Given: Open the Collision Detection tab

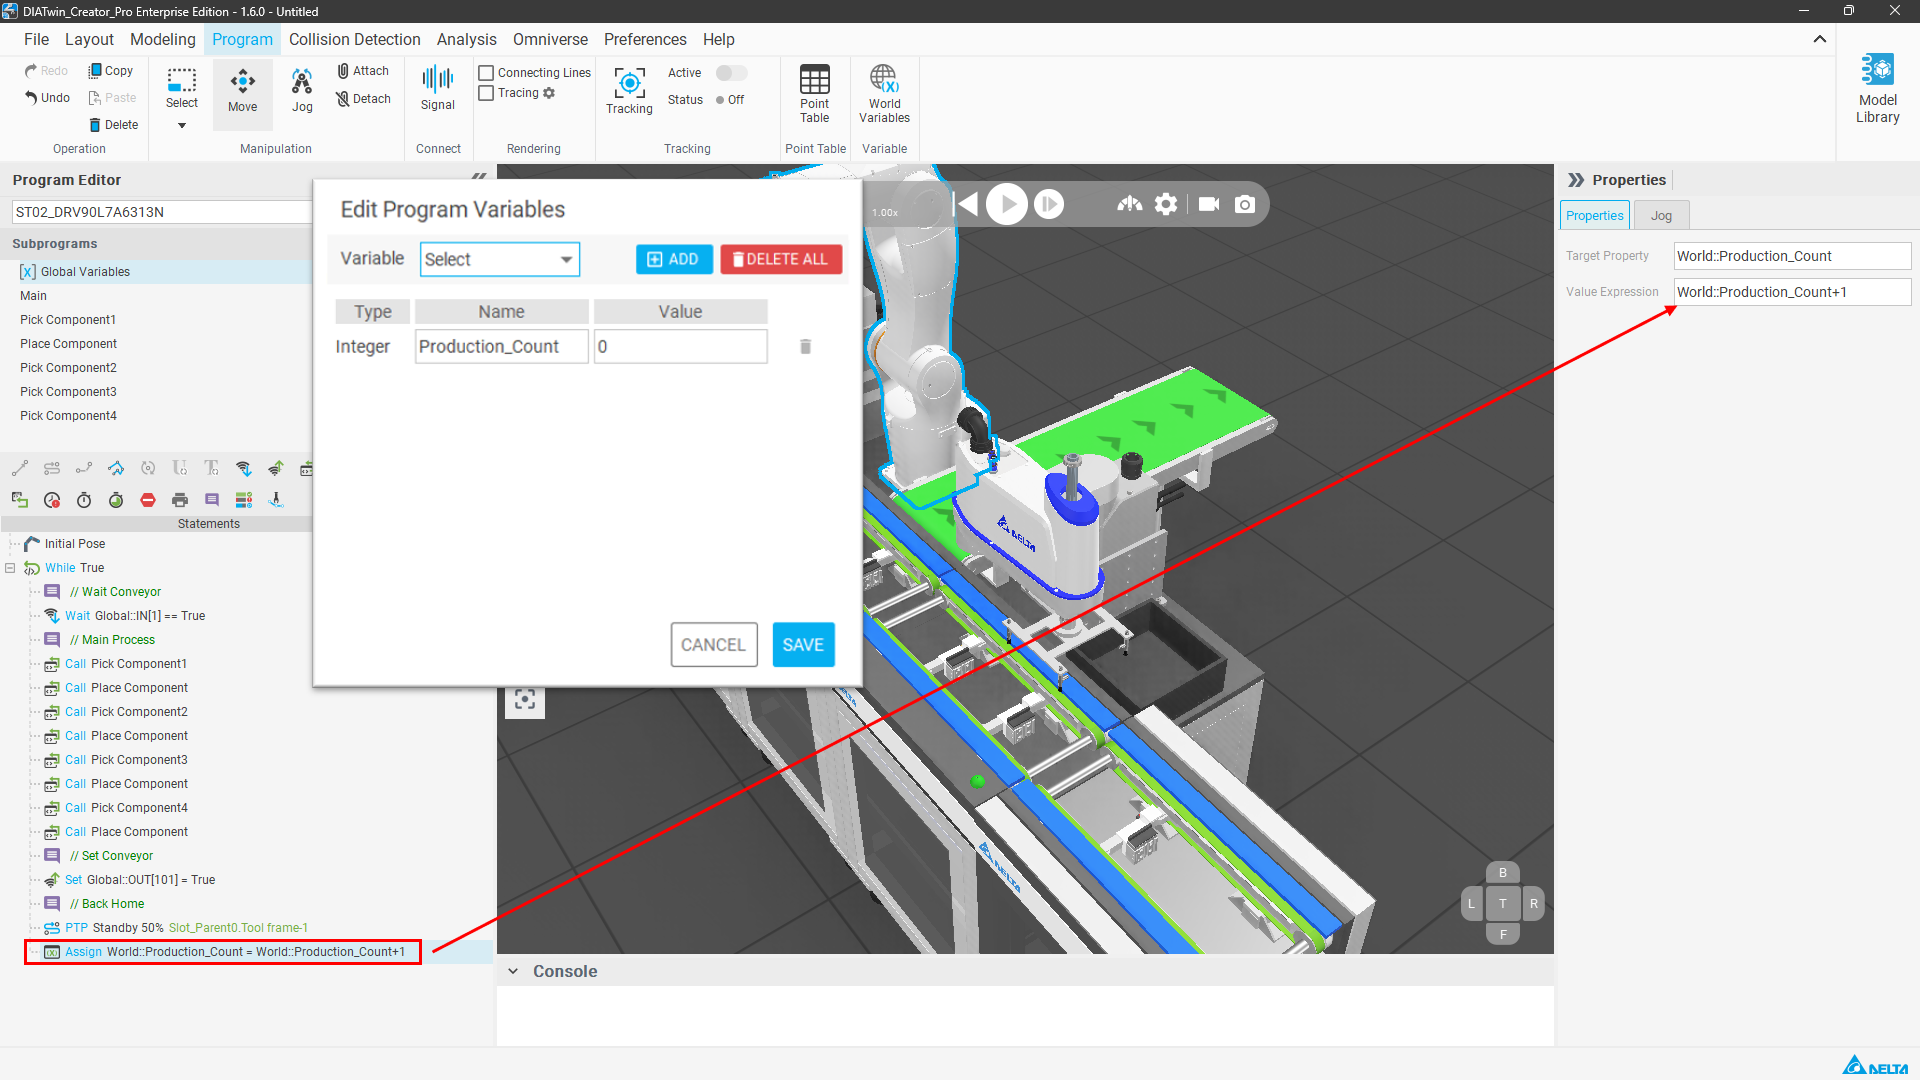Looking at the screenshot, I should 354,39.
